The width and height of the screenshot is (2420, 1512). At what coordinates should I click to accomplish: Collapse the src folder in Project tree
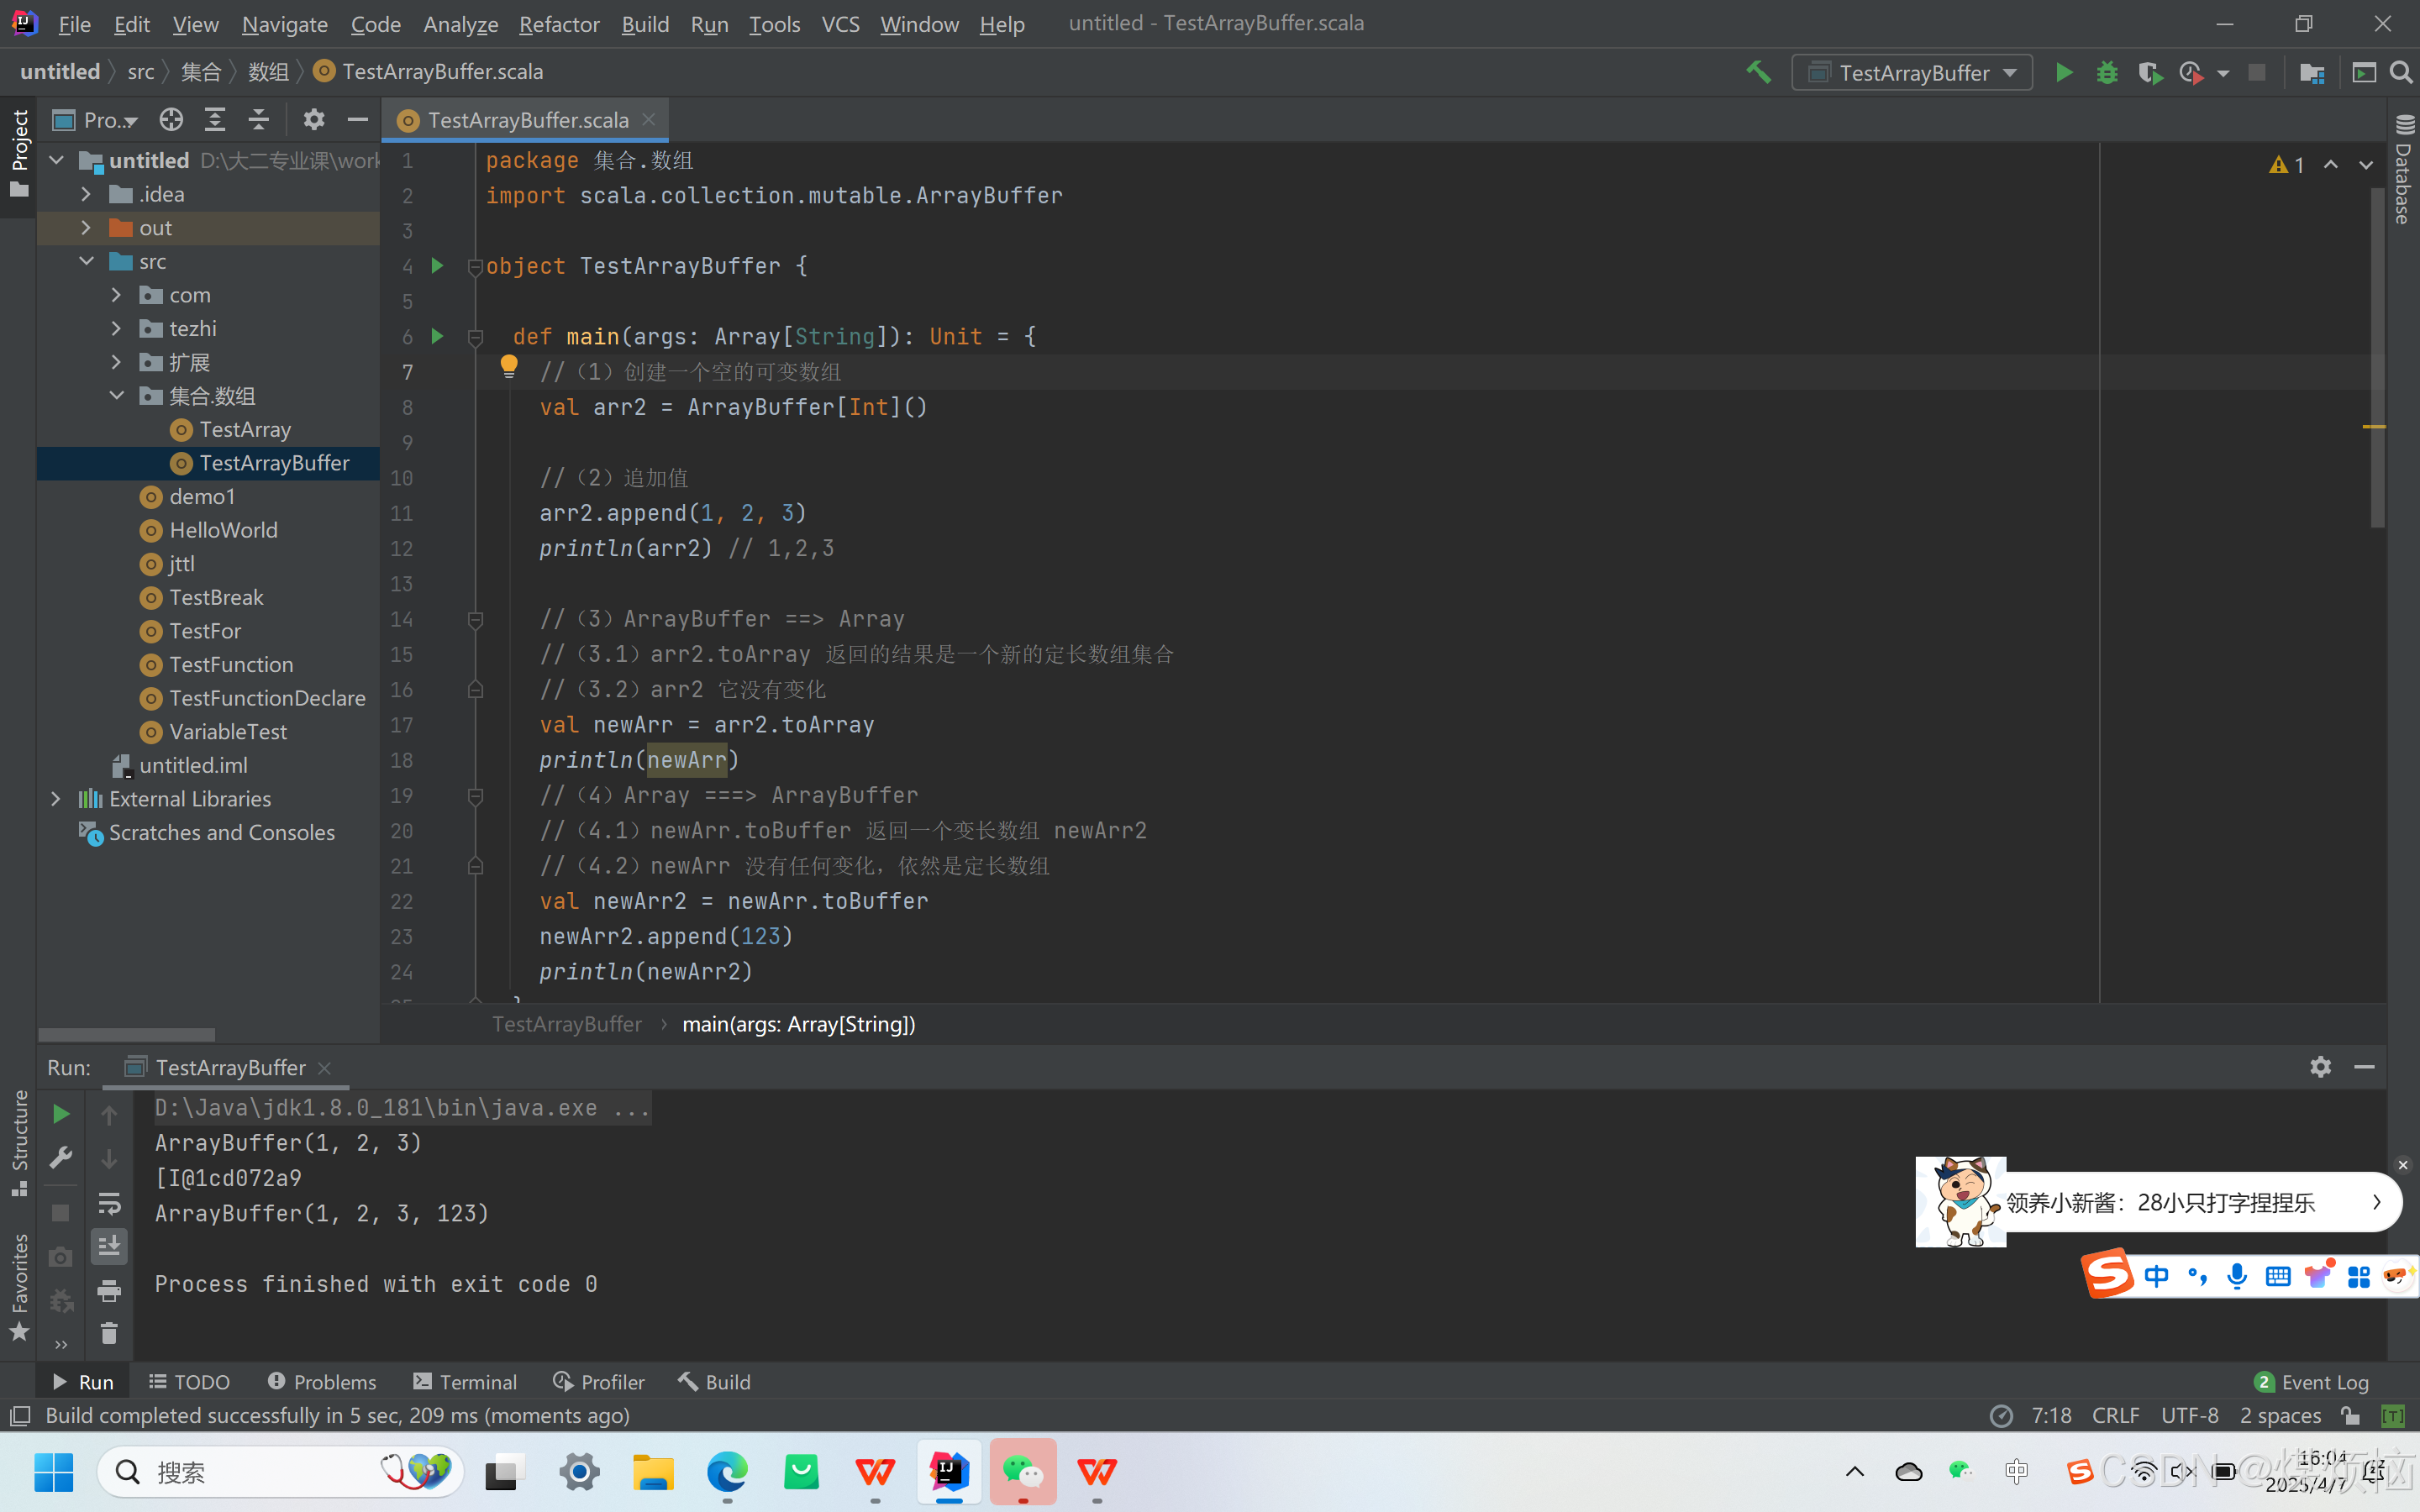coord(87,261)
